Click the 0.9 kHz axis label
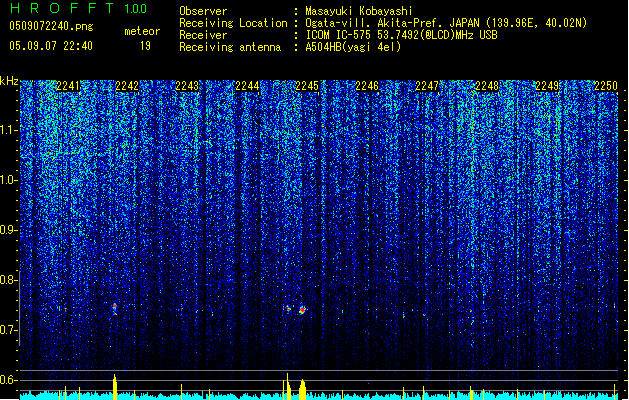Viewport: 629px width, 400px height. coord(9,230)
